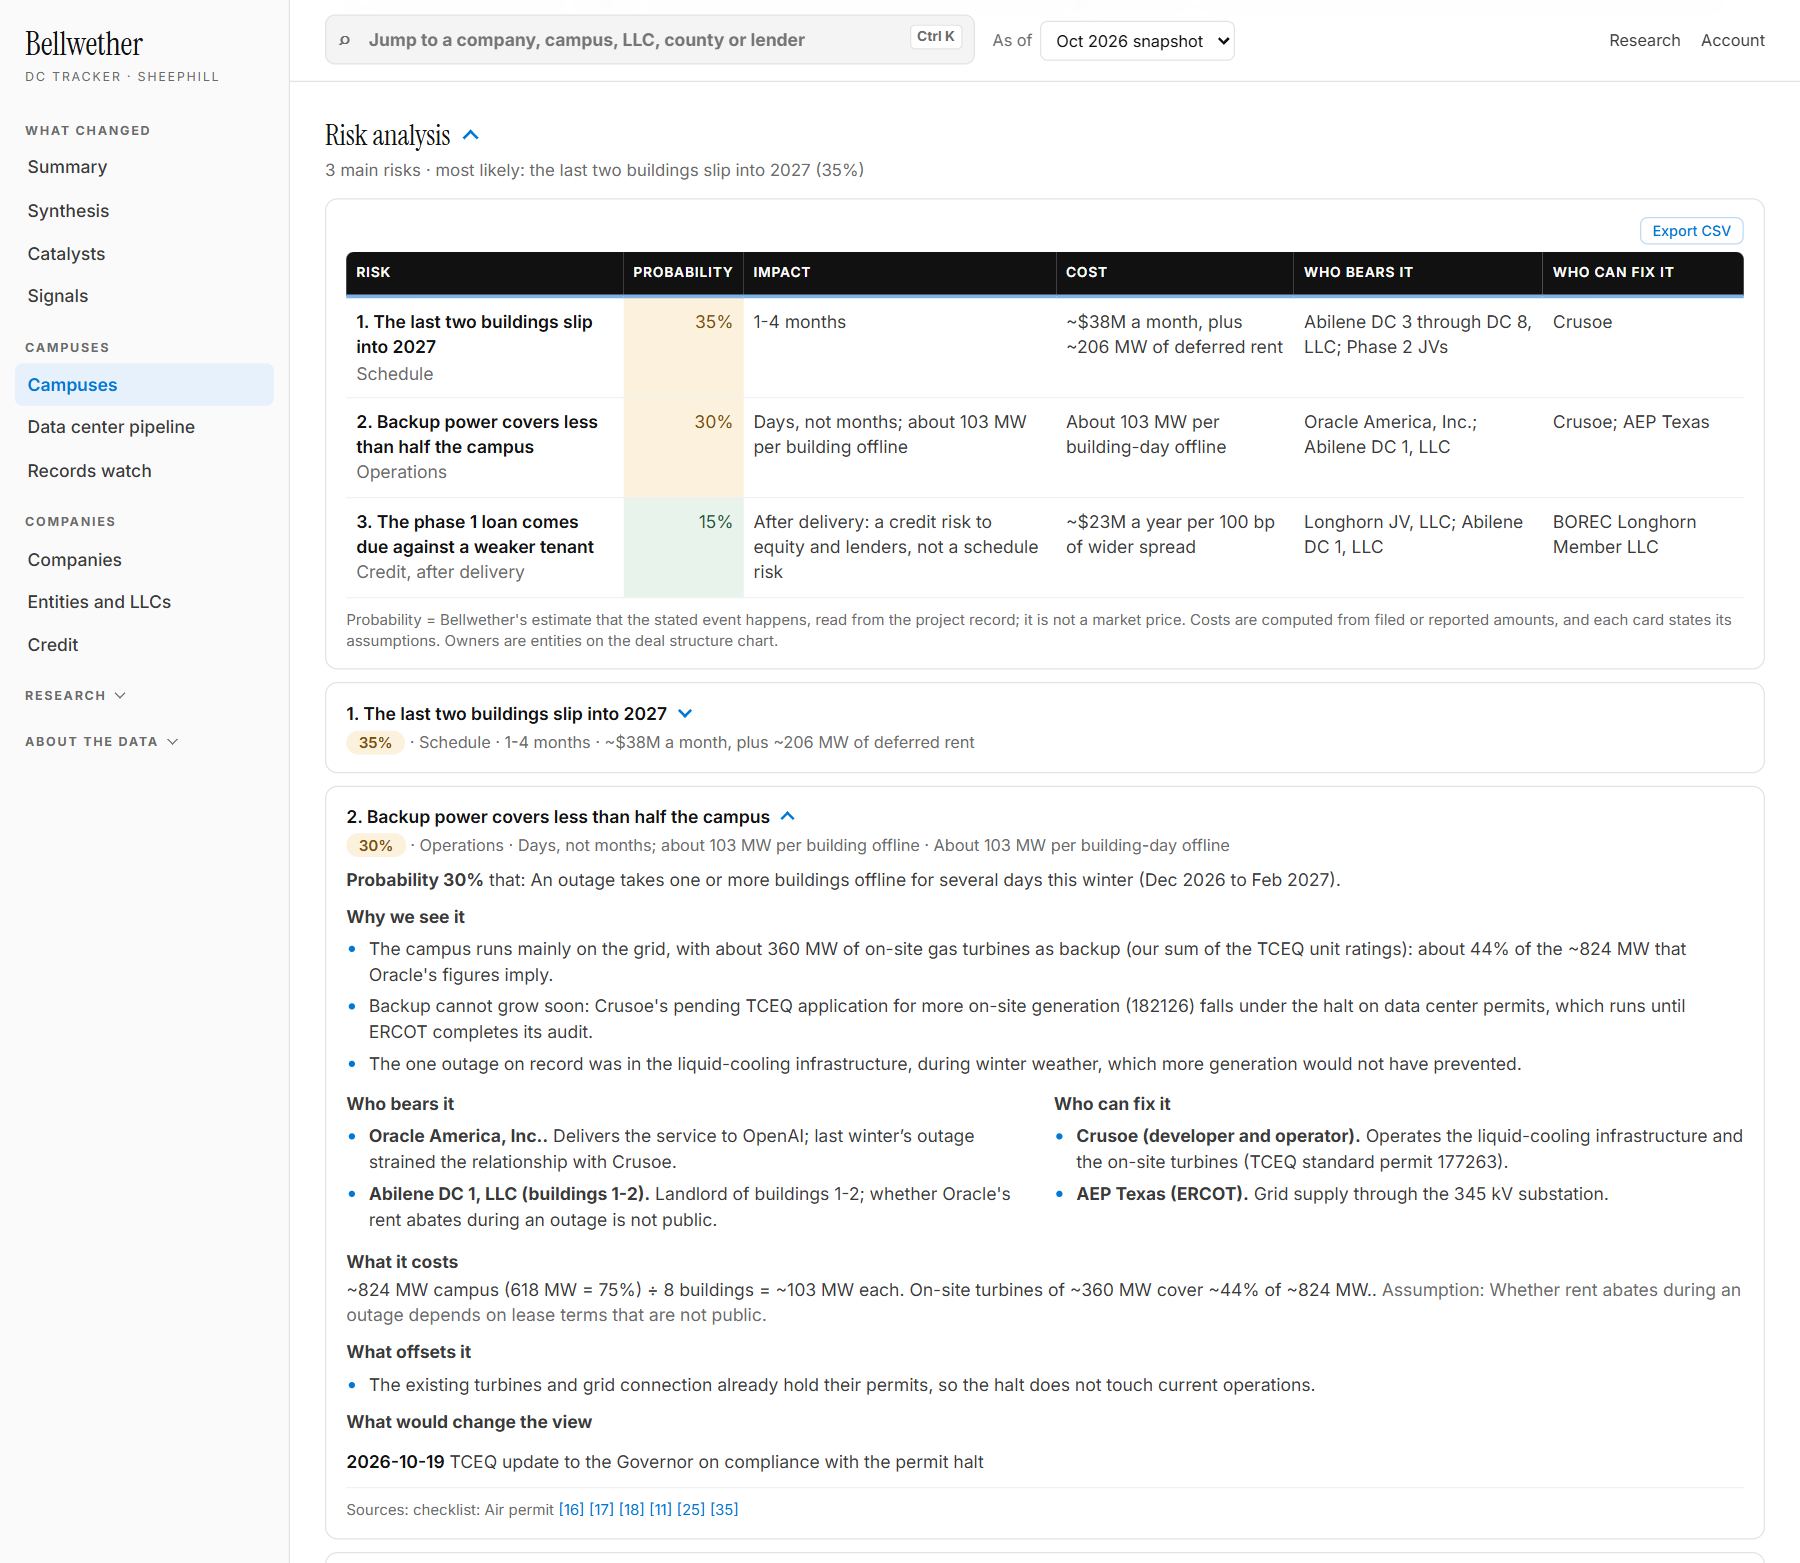
Task: Open source citation [11]
Action: point(660,1509)
